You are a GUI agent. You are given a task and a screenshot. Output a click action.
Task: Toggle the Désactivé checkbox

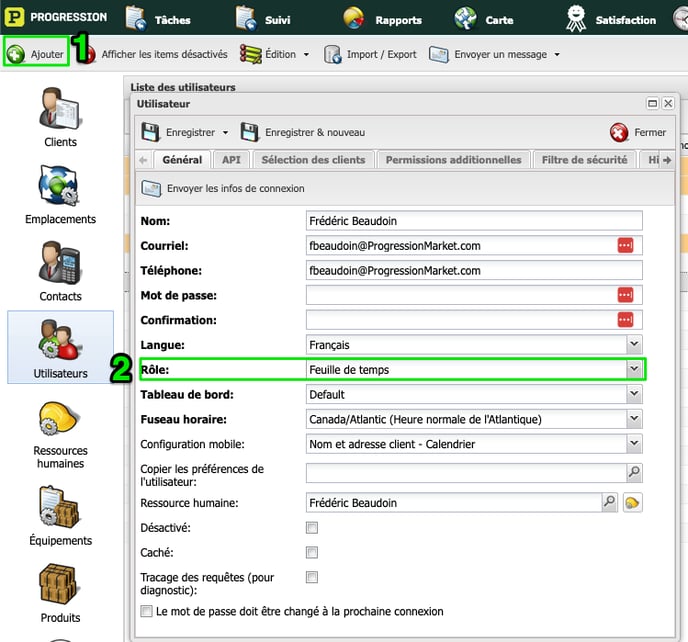(x=312, y=527)
